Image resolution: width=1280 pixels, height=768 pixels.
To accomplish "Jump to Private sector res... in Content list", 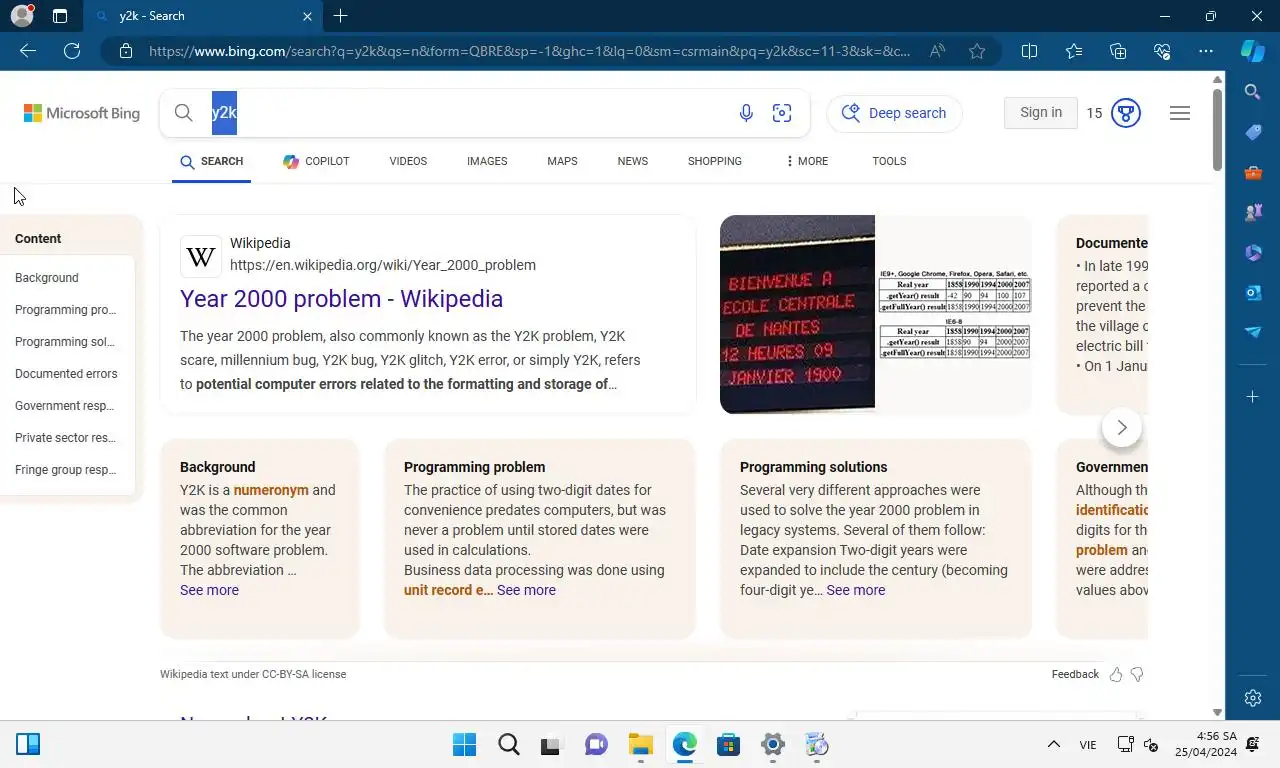I will point(65,438).
